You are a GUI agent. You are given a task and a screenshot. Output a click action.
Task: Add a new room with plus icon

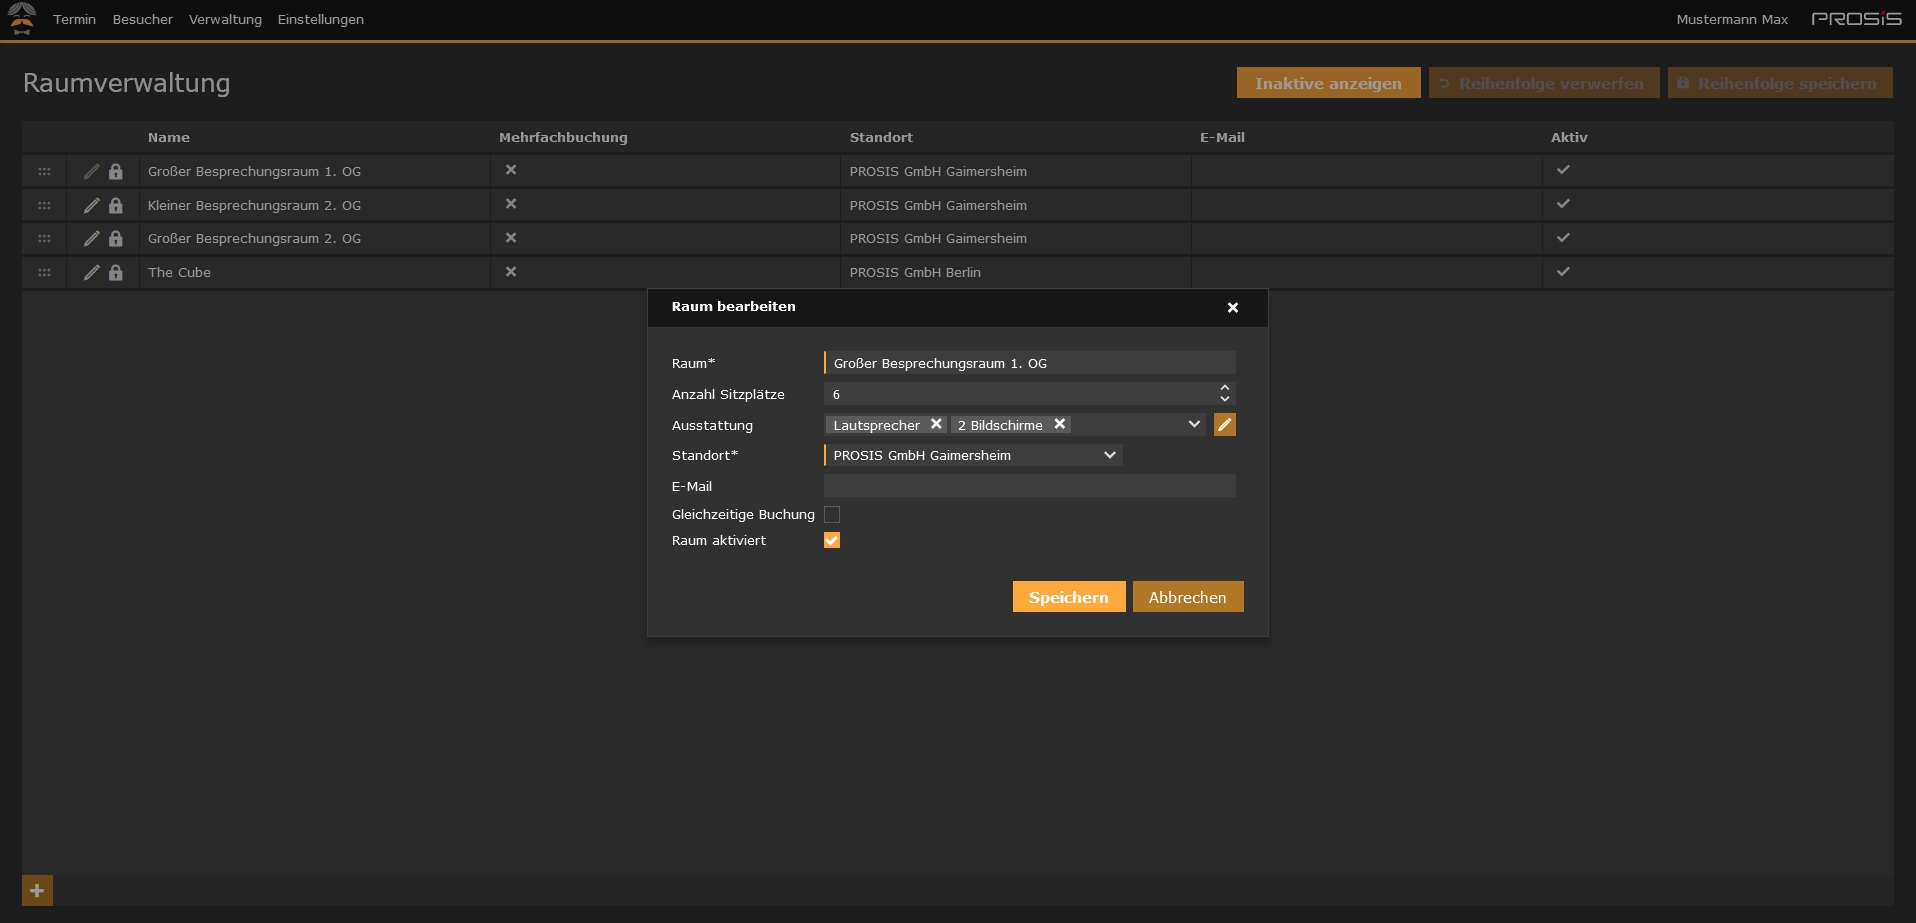[37, 890]
